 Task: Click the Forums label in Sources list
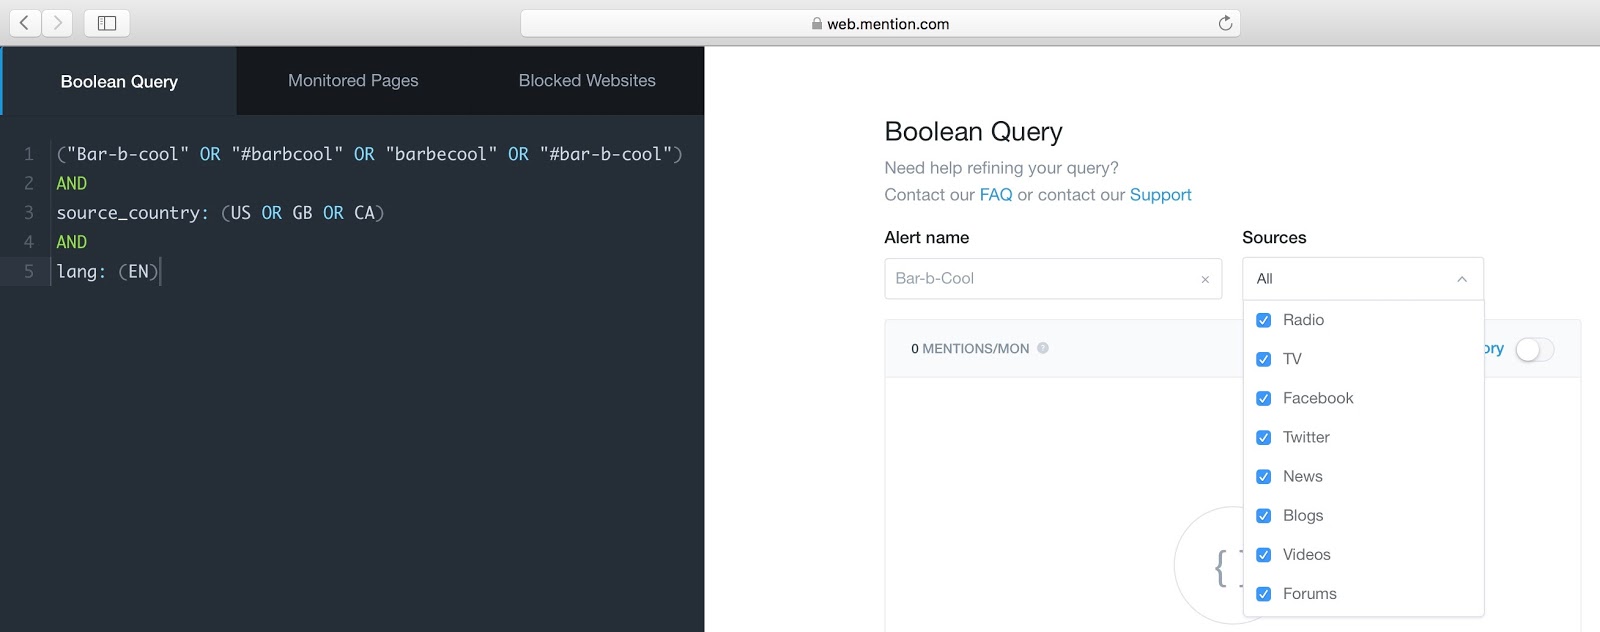(1309, 593)
